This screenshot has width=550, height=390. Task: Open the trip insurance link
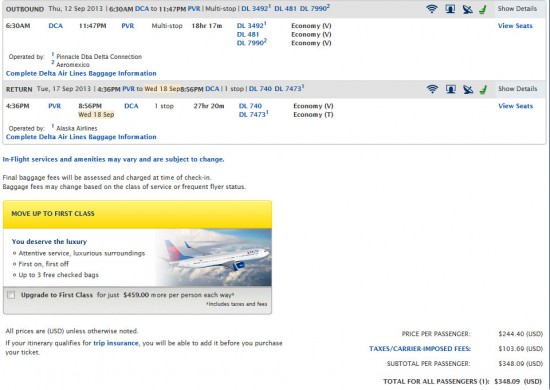coord(116,343)
